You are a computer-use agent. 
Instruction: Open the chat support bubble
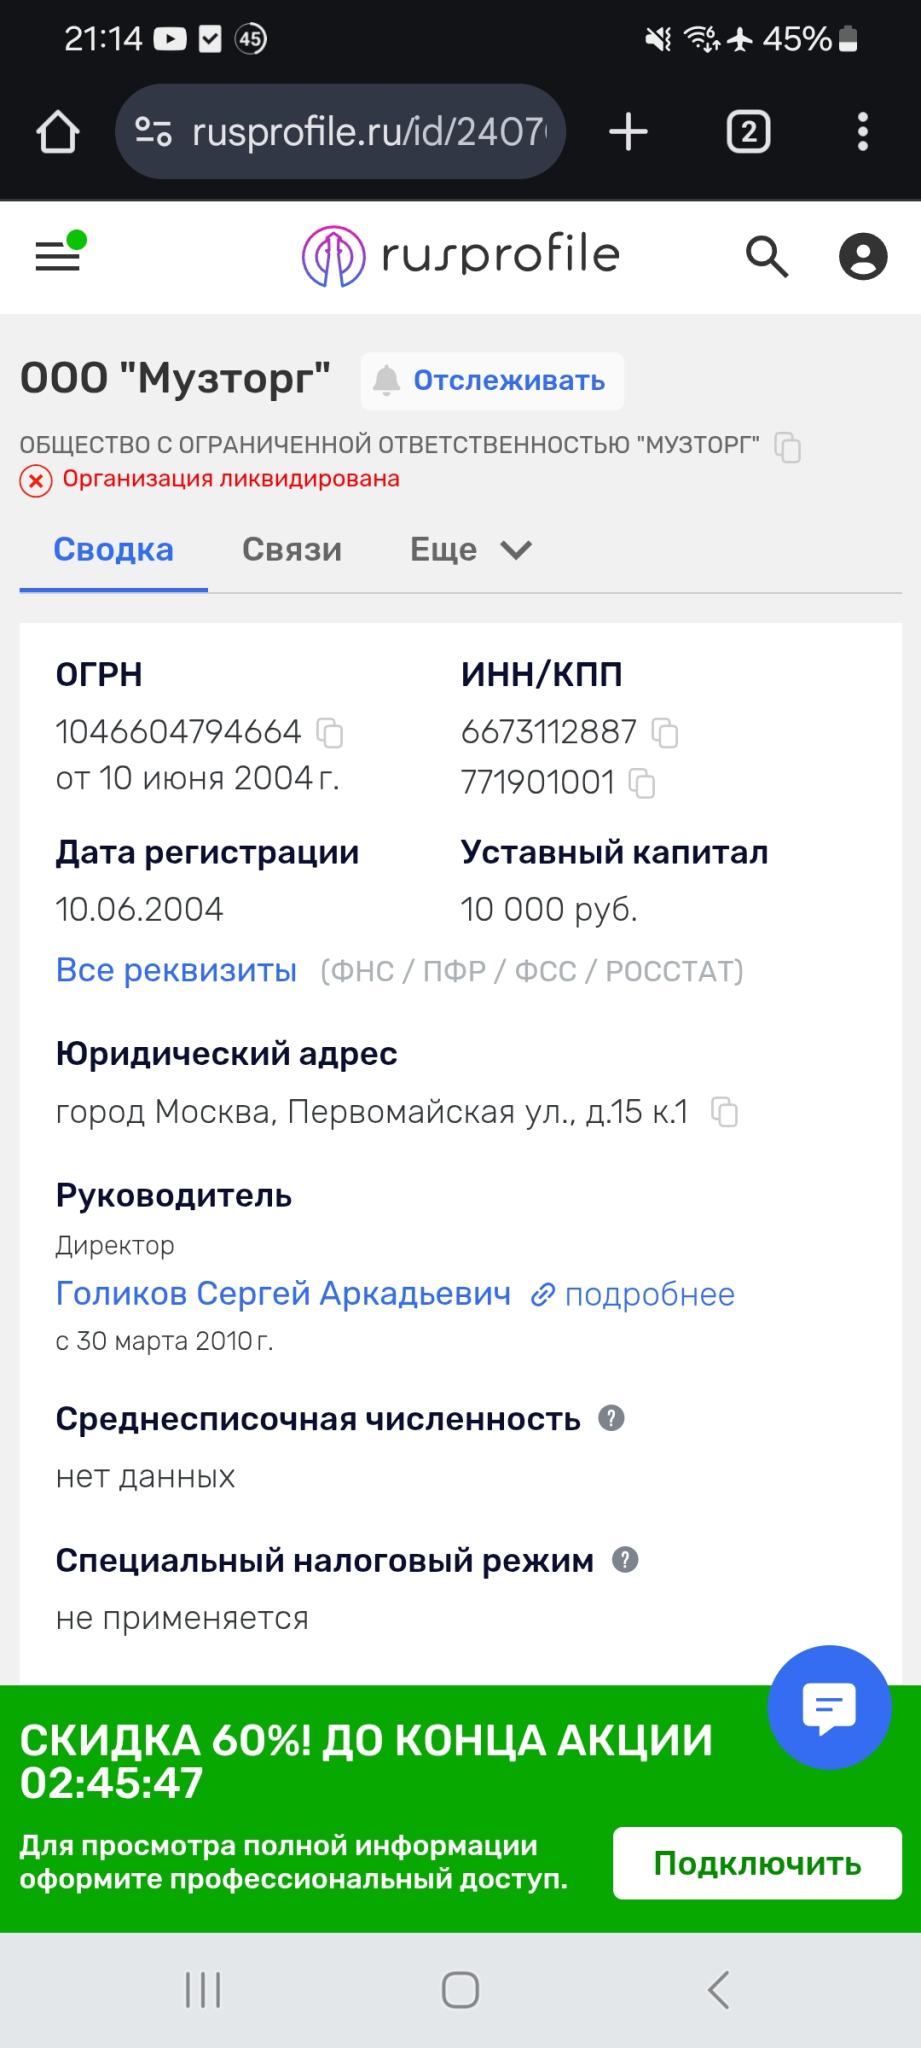point(829,1706)
